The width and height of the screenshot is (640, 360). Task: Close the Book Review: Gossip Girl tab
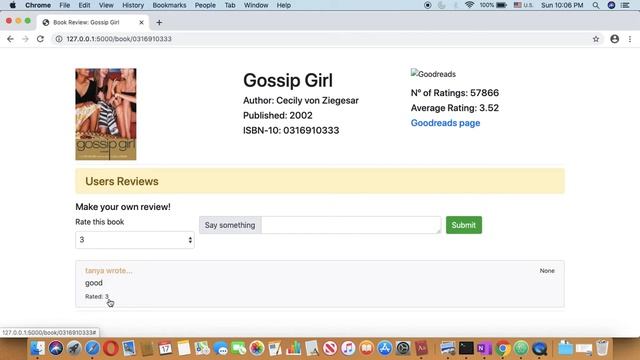coord(141,22)
